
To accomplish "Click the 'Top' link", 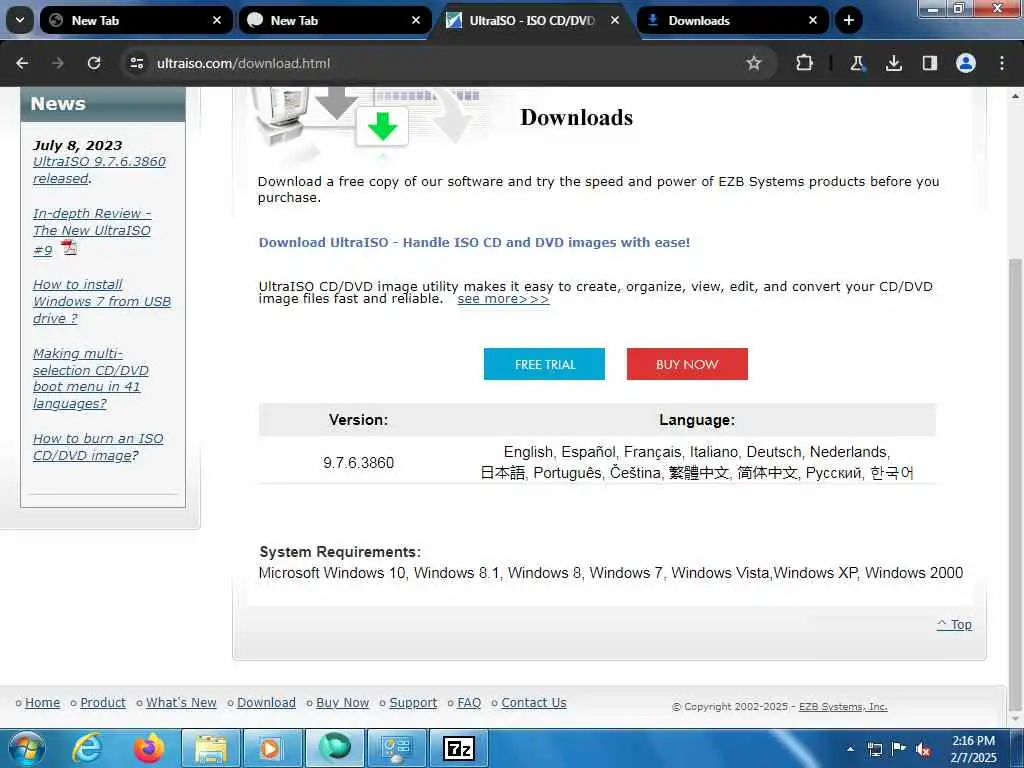I will [954, 624].
